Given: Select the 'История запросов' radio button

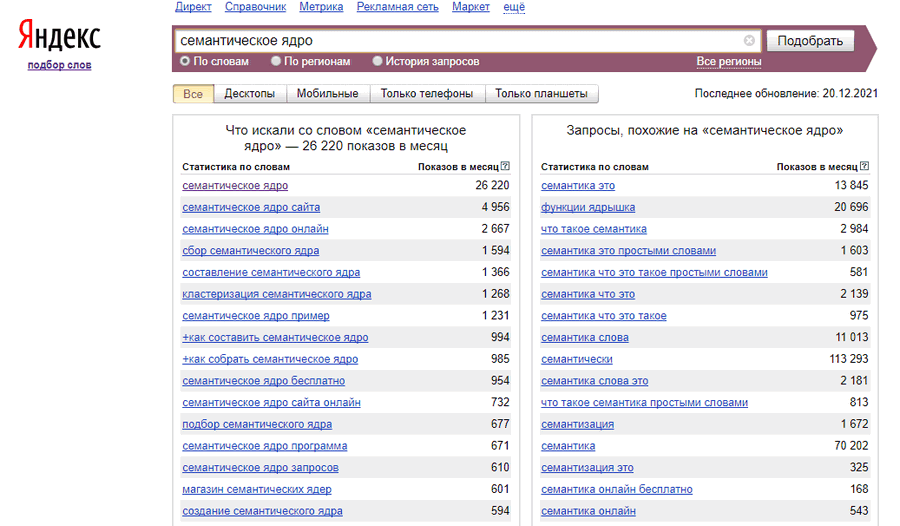Looking at the screenshot, I should pyautogui.click(x=378, y=61).
